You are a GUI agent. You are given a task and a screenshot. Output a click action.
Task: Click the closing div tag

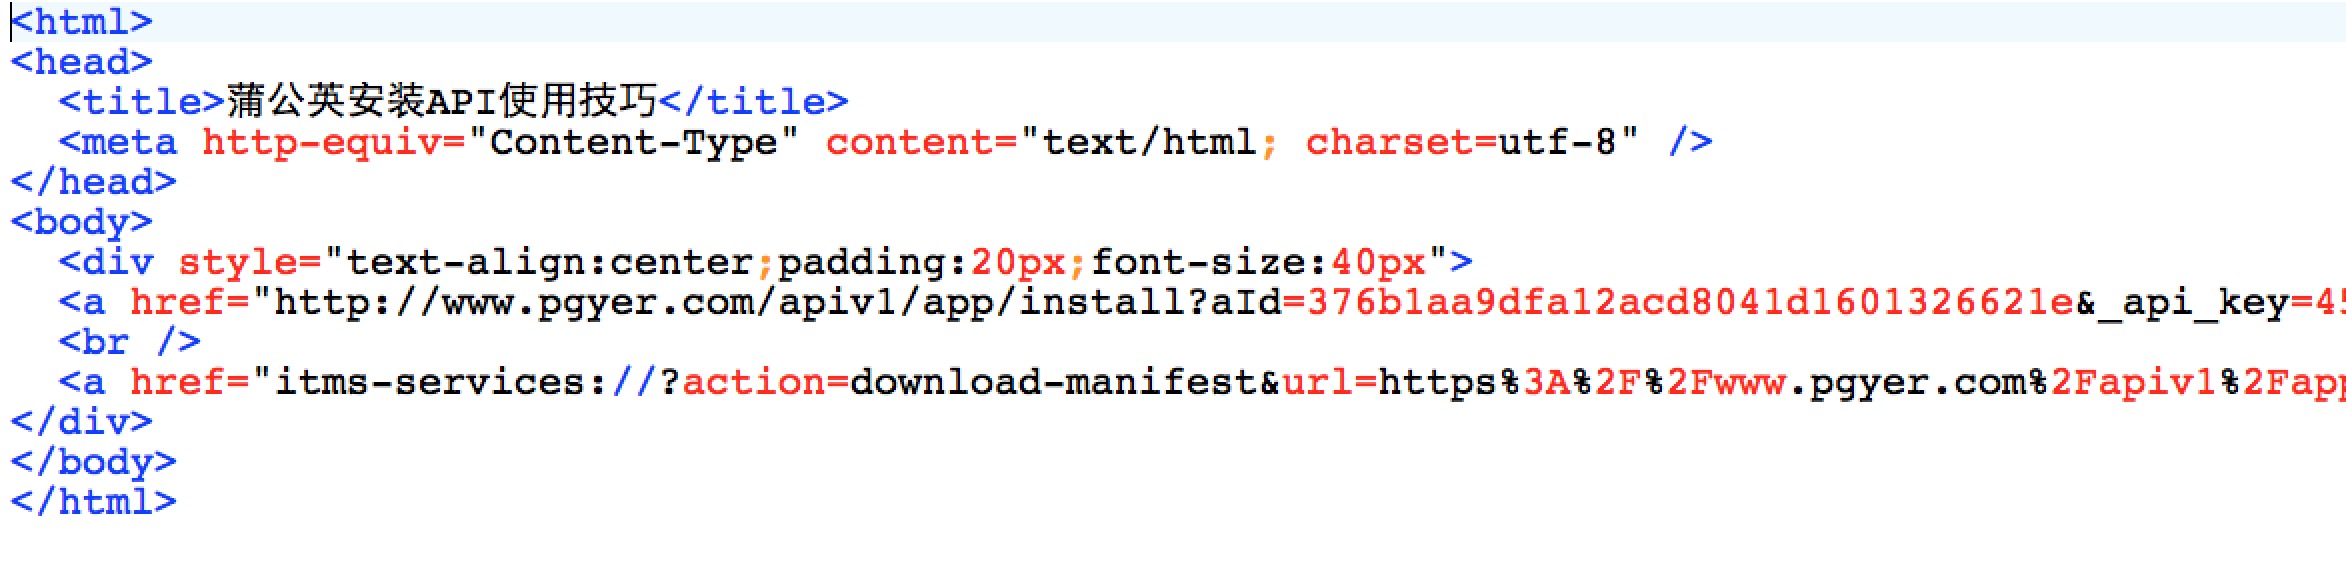coord(82,422)
